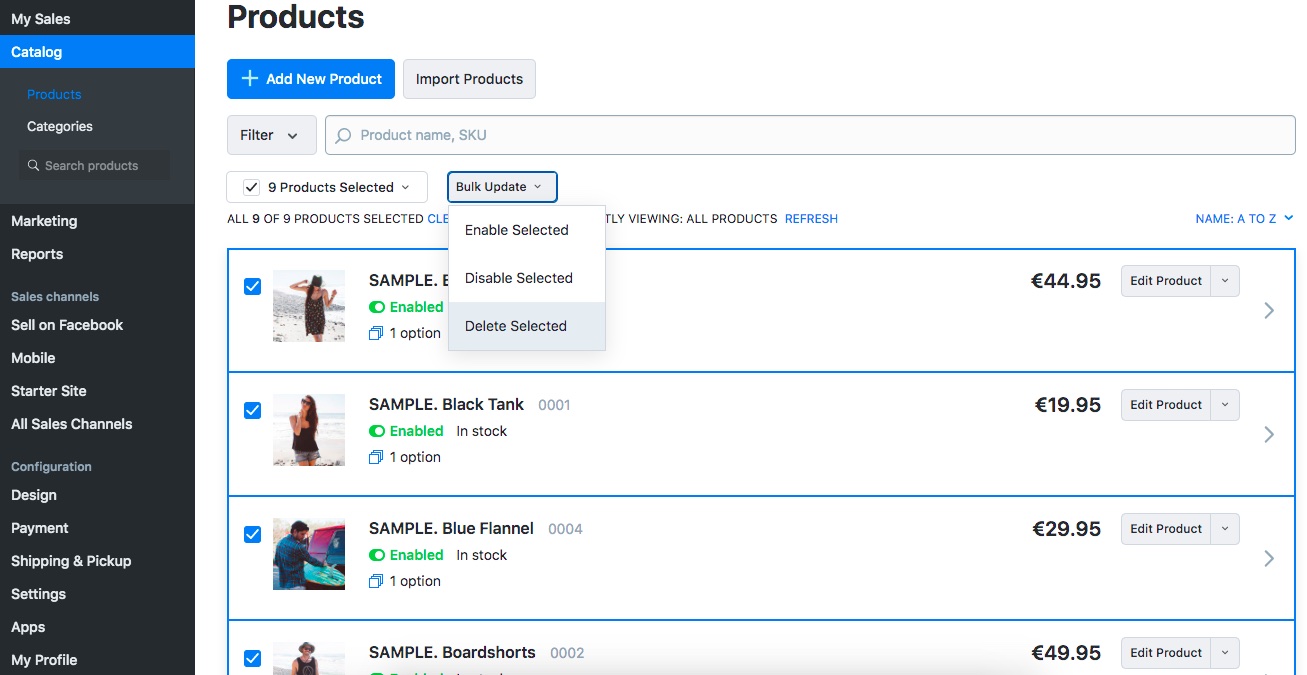1307x675 pixels.
Task: Click the options icon under SAMPLE. Black Tank
Action: (x=376, y=457)
